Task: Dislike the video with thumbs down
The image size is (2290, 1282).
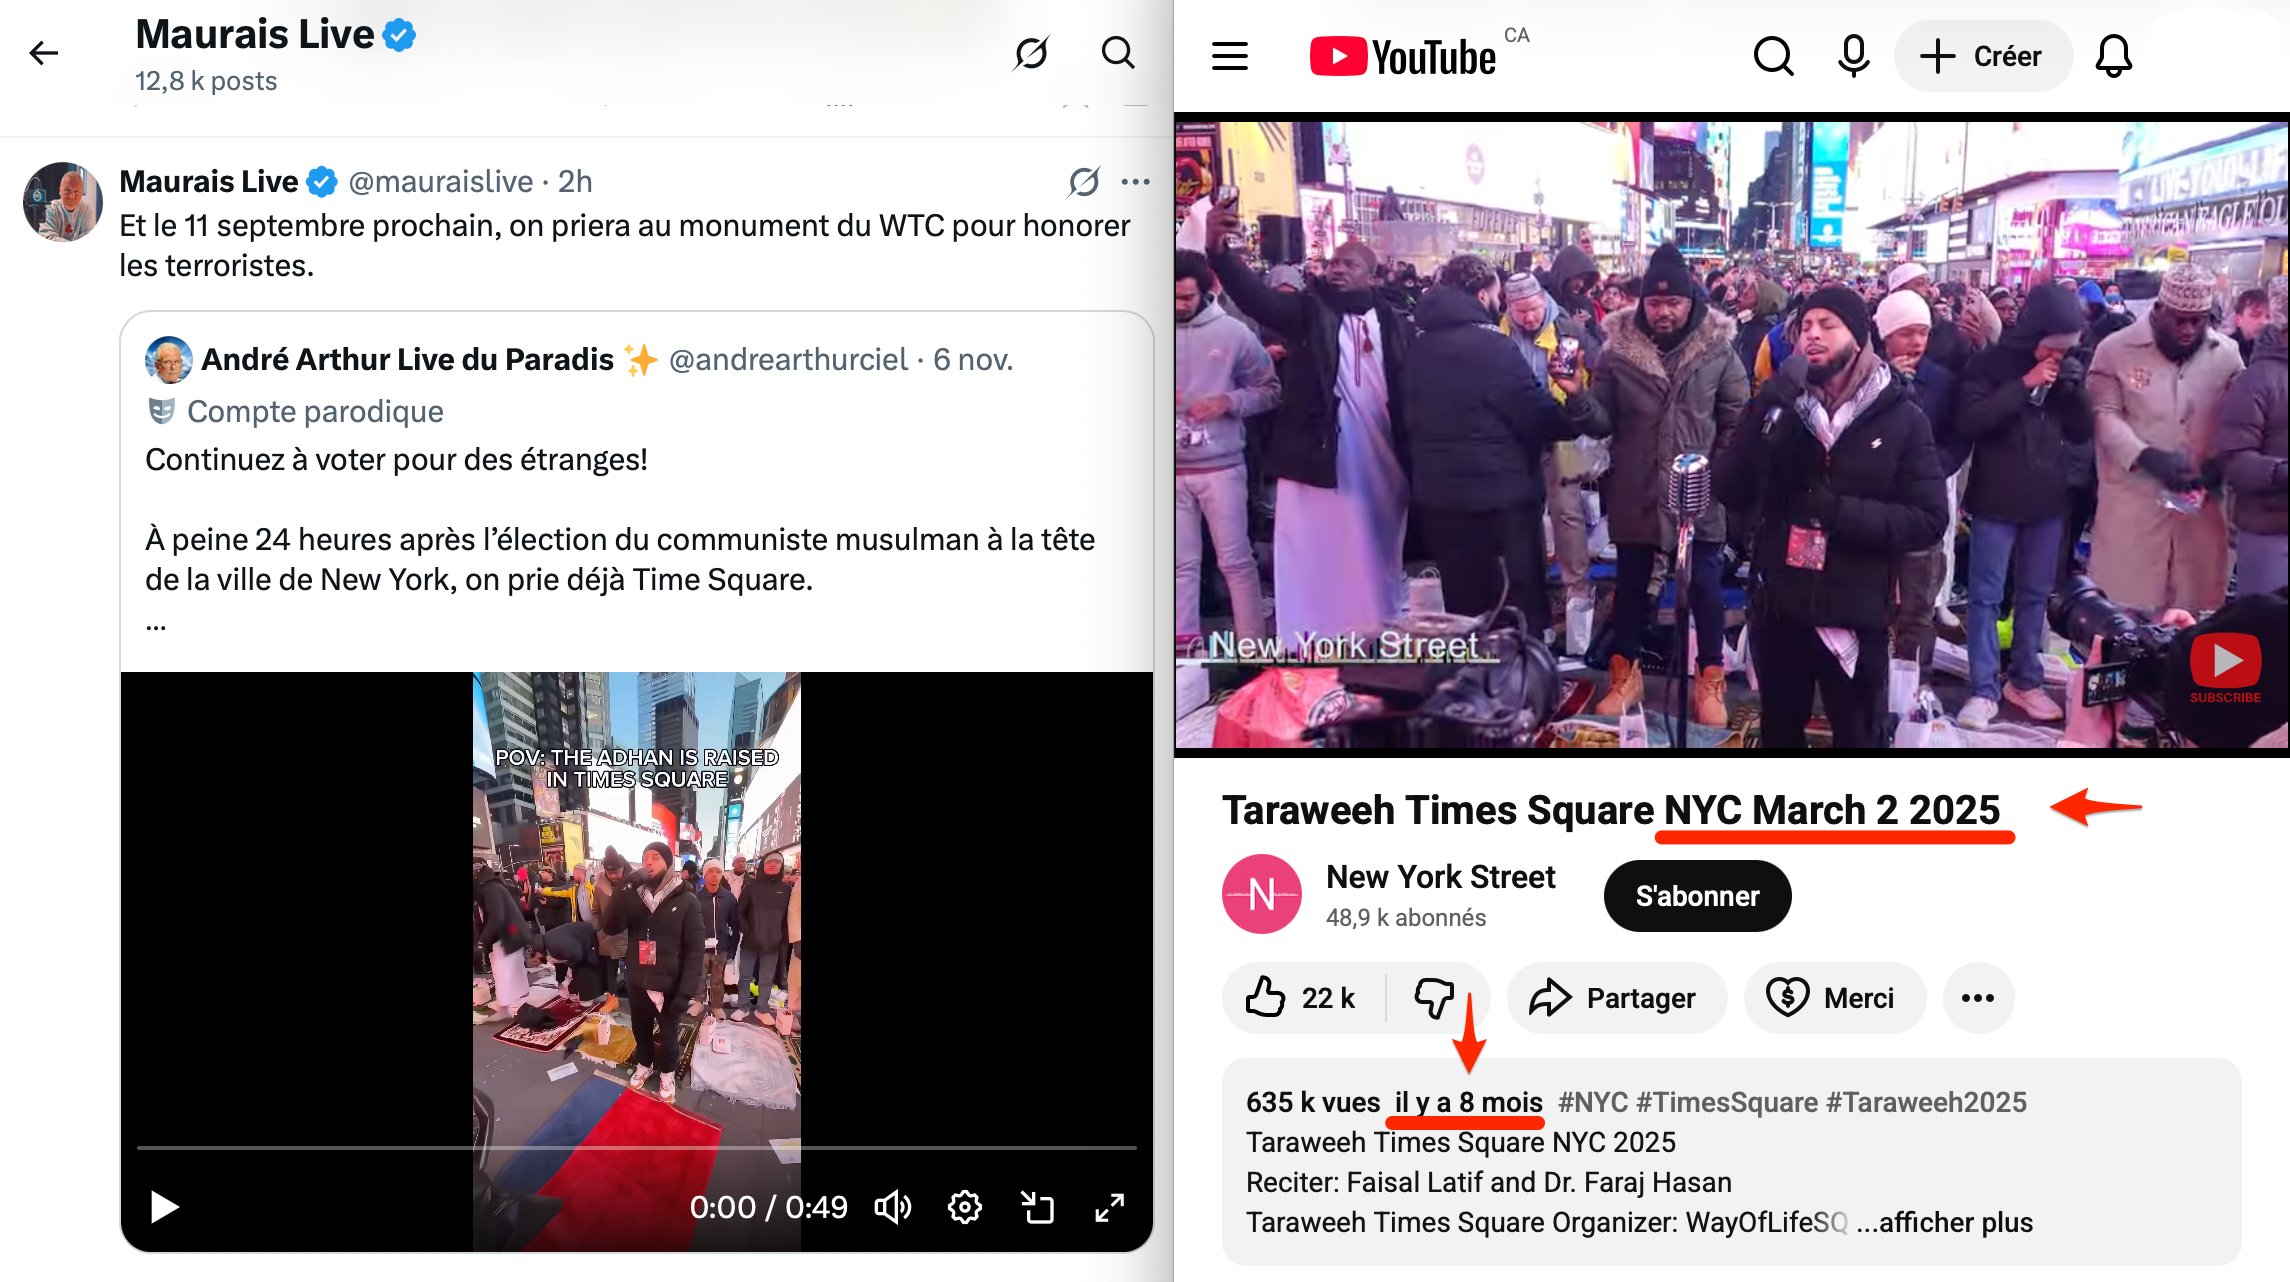Action: tap(1434, 998)
